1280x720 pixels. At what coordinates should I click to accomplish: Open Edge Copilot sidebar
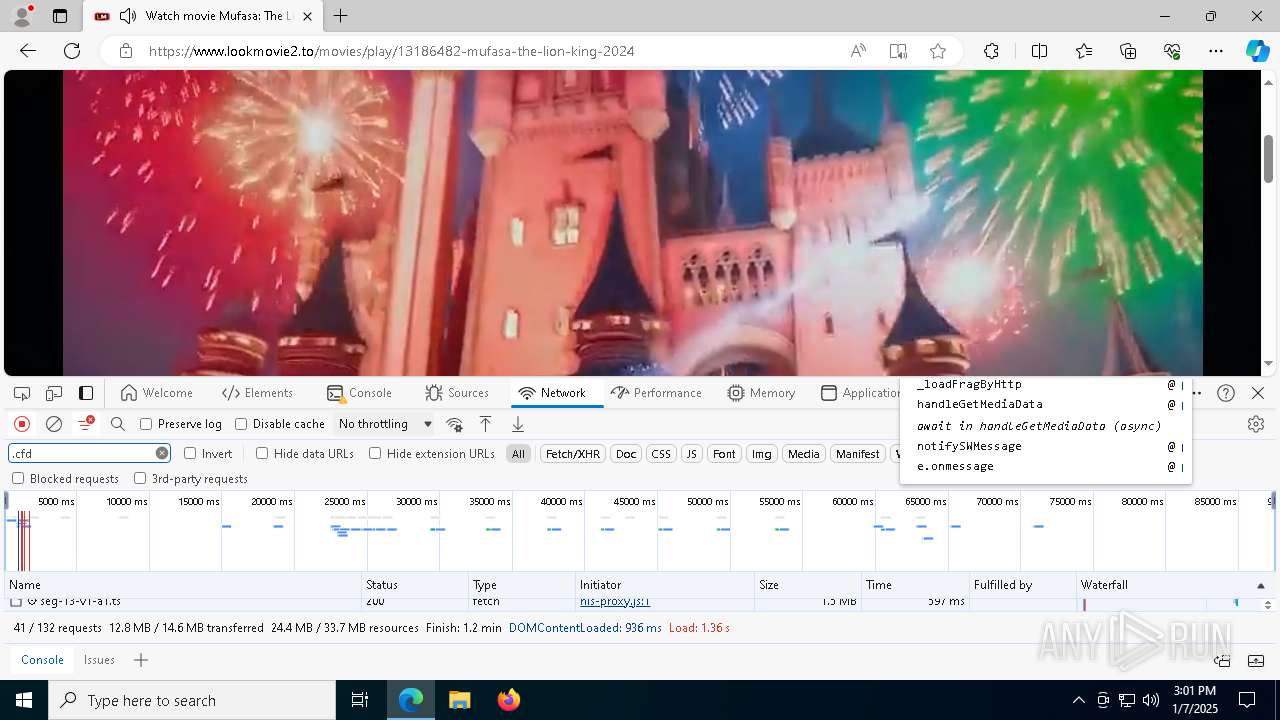[x=1257, y=51]
